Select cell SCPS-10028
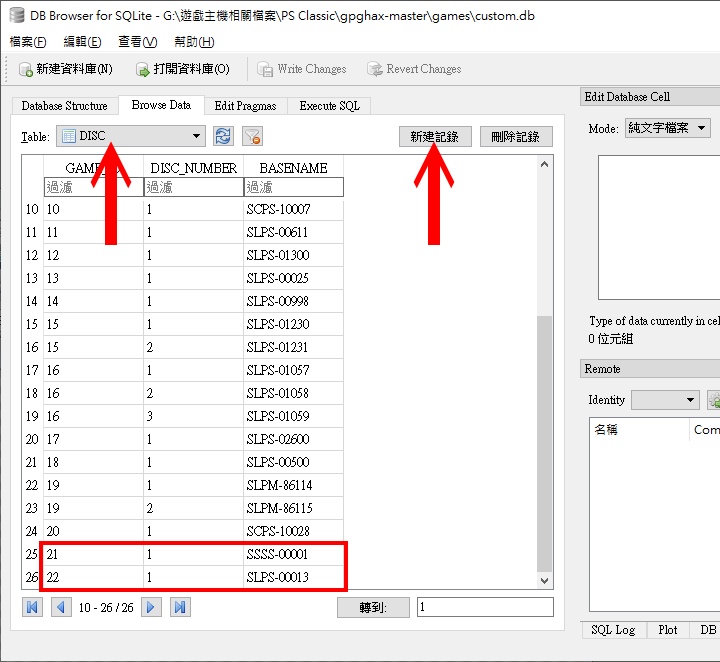 (x=293, y=531)
